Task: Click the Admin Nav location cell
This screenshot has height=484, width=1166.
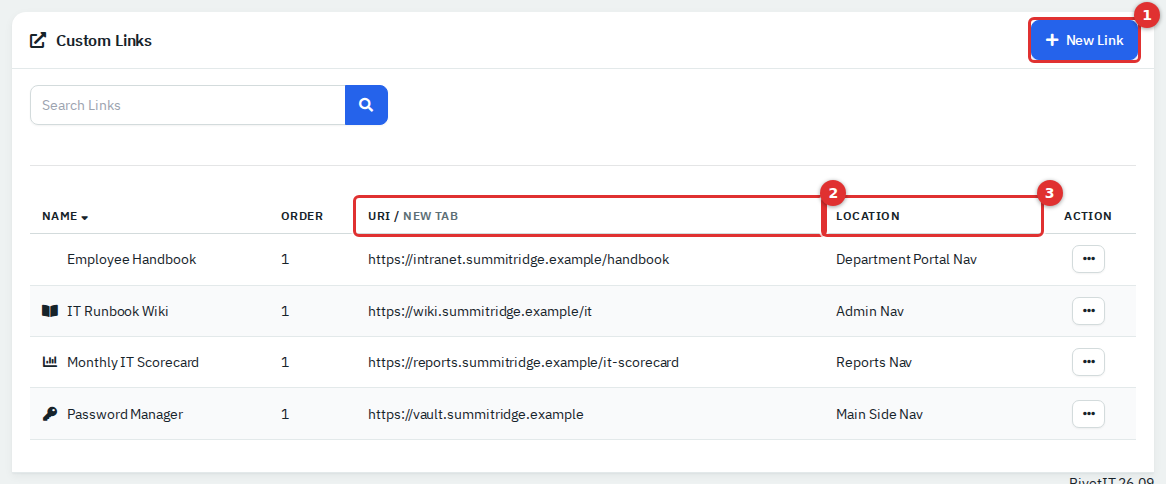Action: (870, 311)
